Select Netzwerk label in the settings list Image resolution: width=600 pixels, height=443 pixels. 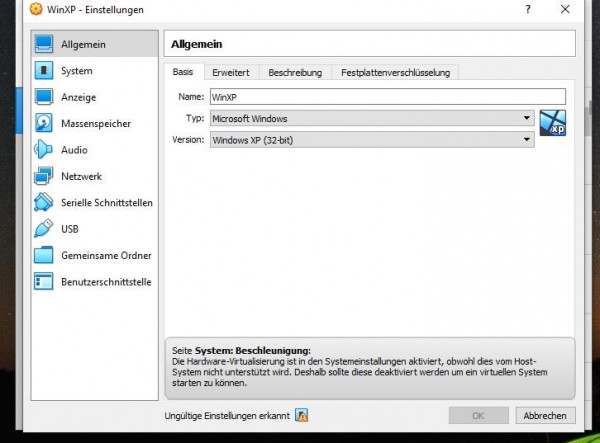[82, 176]
